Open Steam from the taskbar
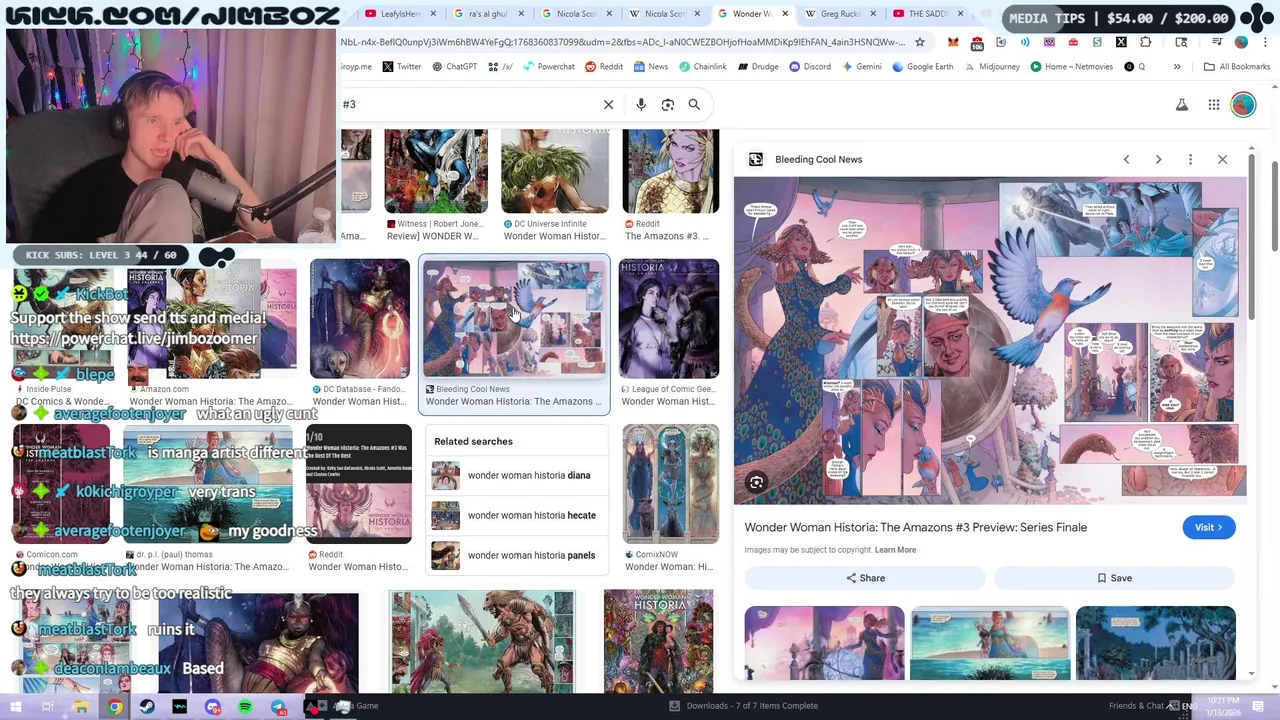The image size is (1280, 720). pyautogui.click(x=147, y=706)
